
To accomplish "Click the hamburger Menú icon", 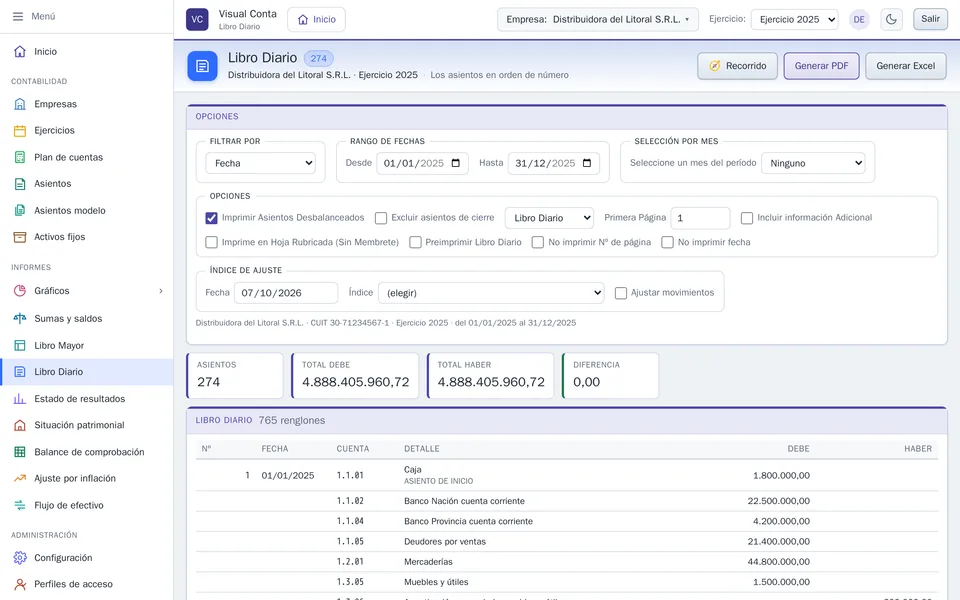I will click(18, 17).
